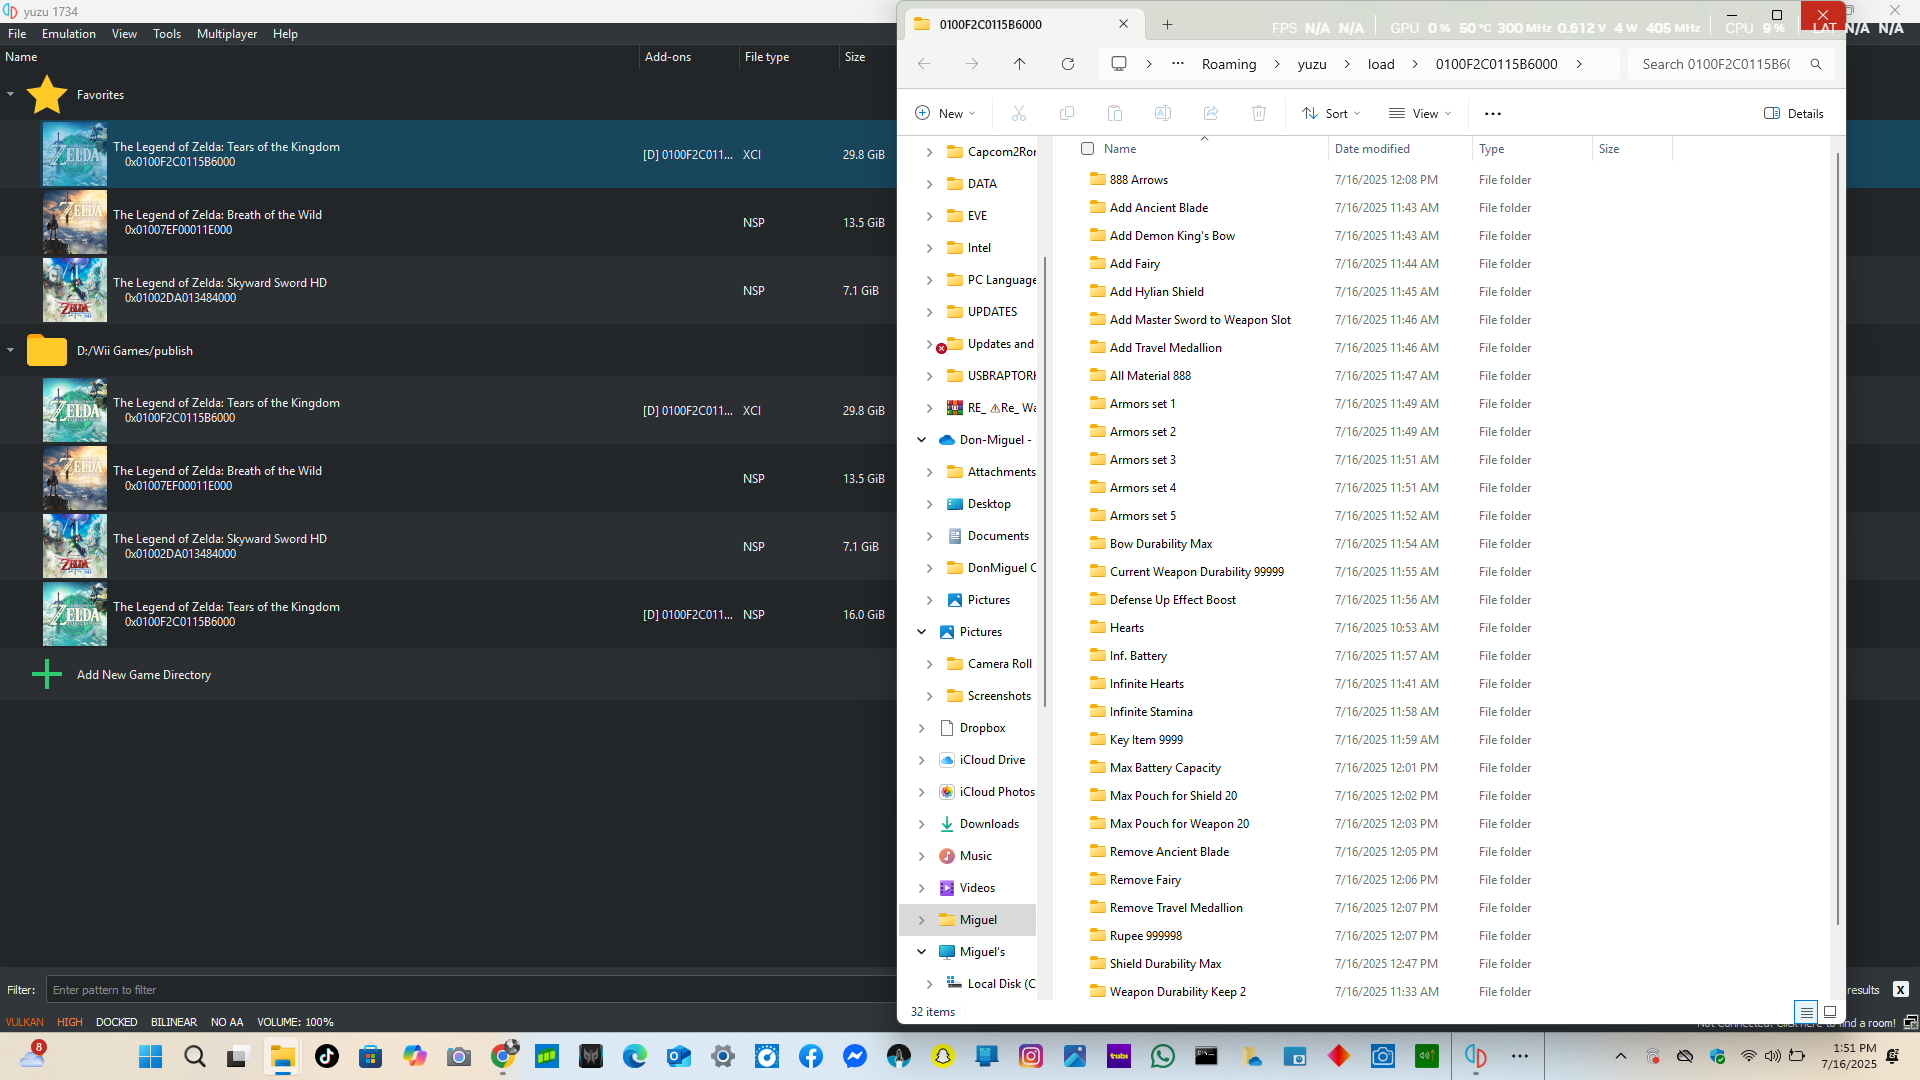Open the View menu in yuzu
Image resolution: width=1920 pixels, height=1080 pixels.
pos(125,34)
